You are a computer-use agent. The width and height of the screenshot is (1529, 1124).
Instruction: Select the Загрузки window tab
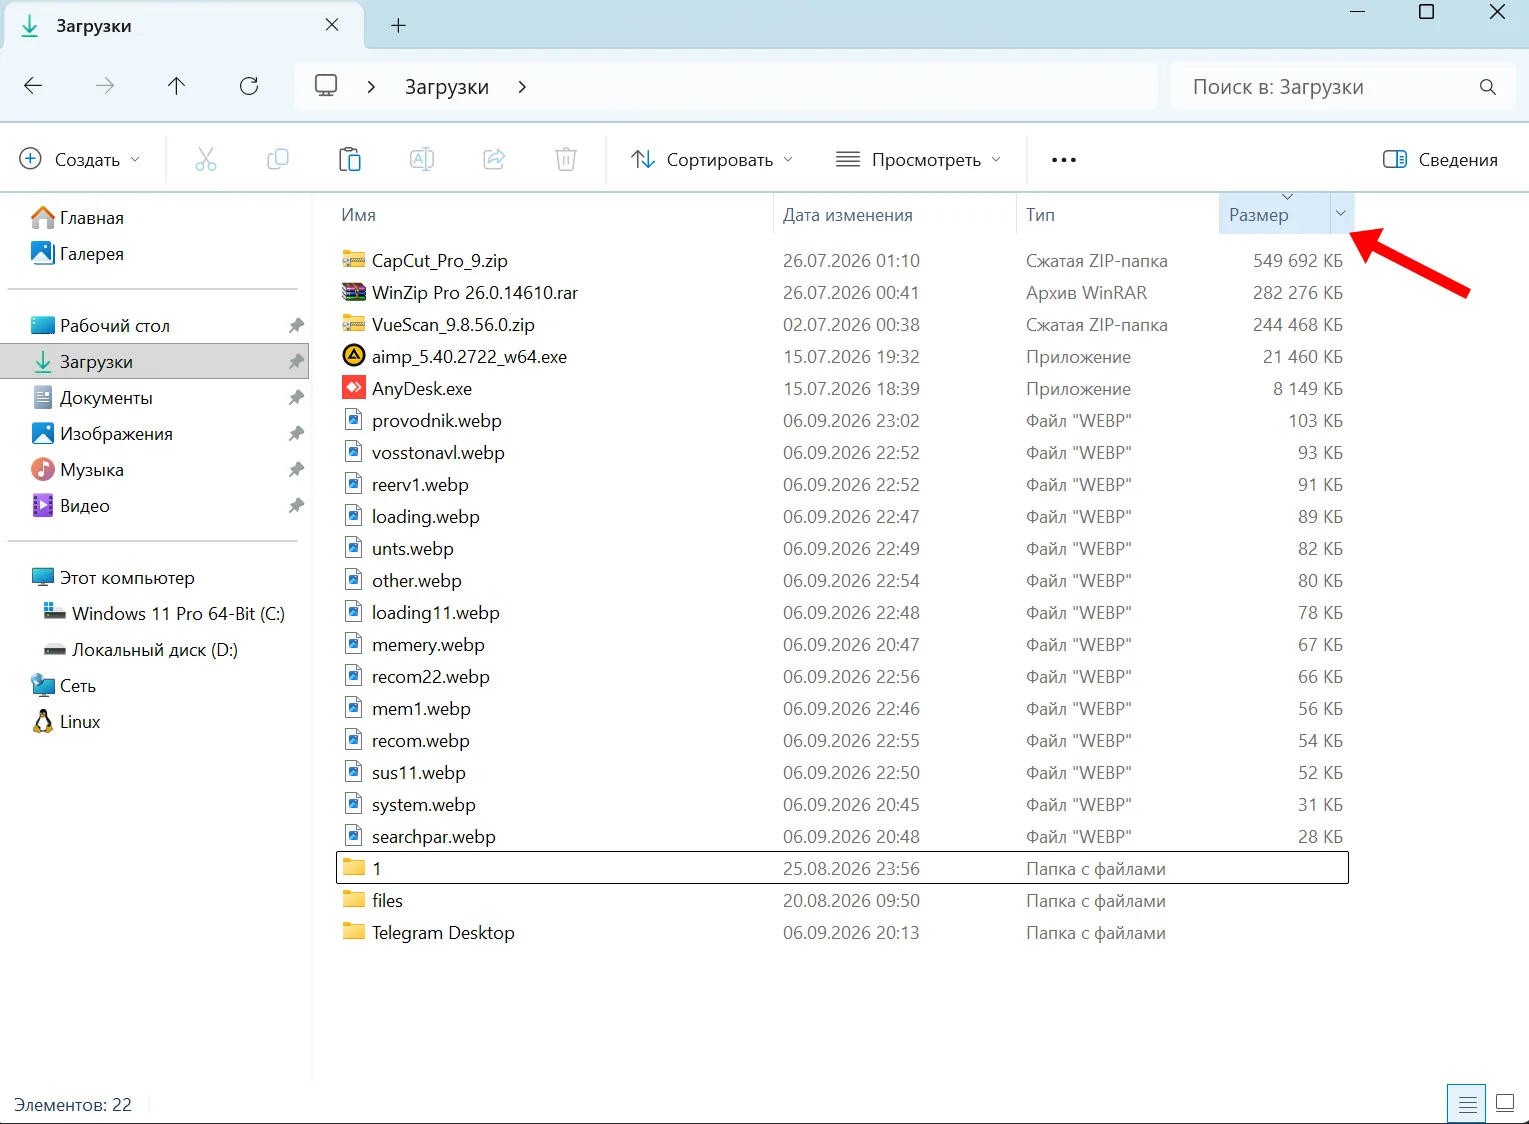pyautogui.click(x=184, y=26)
